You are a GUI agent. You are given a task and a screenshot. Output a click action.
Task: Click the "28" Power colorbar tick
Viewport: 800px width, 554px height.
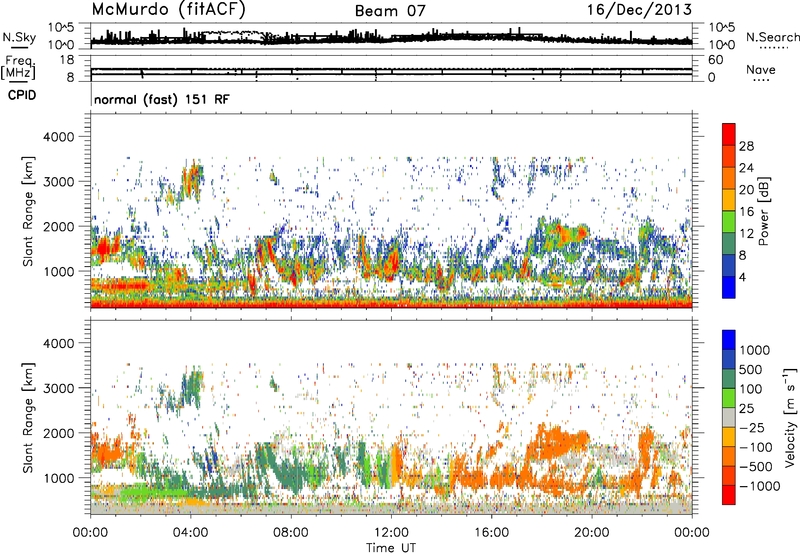pos(746,146)
